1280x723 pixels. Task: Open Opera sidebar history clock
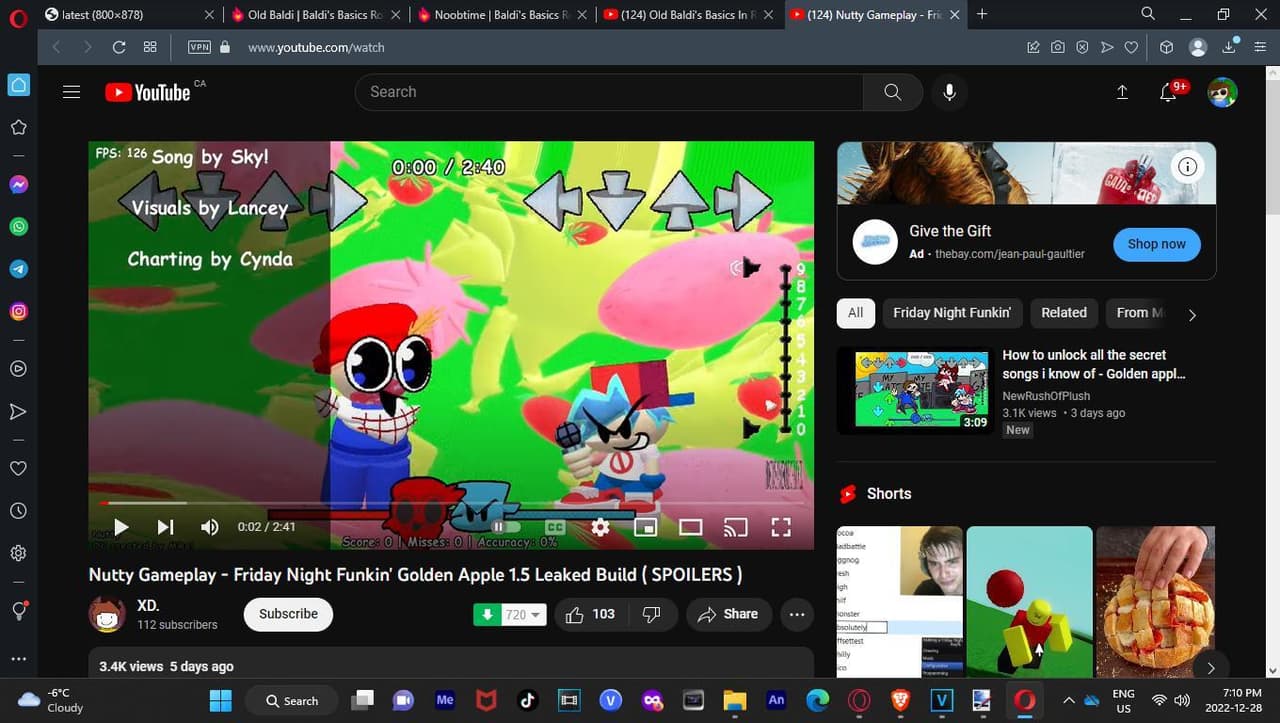(x=18, y=511)
